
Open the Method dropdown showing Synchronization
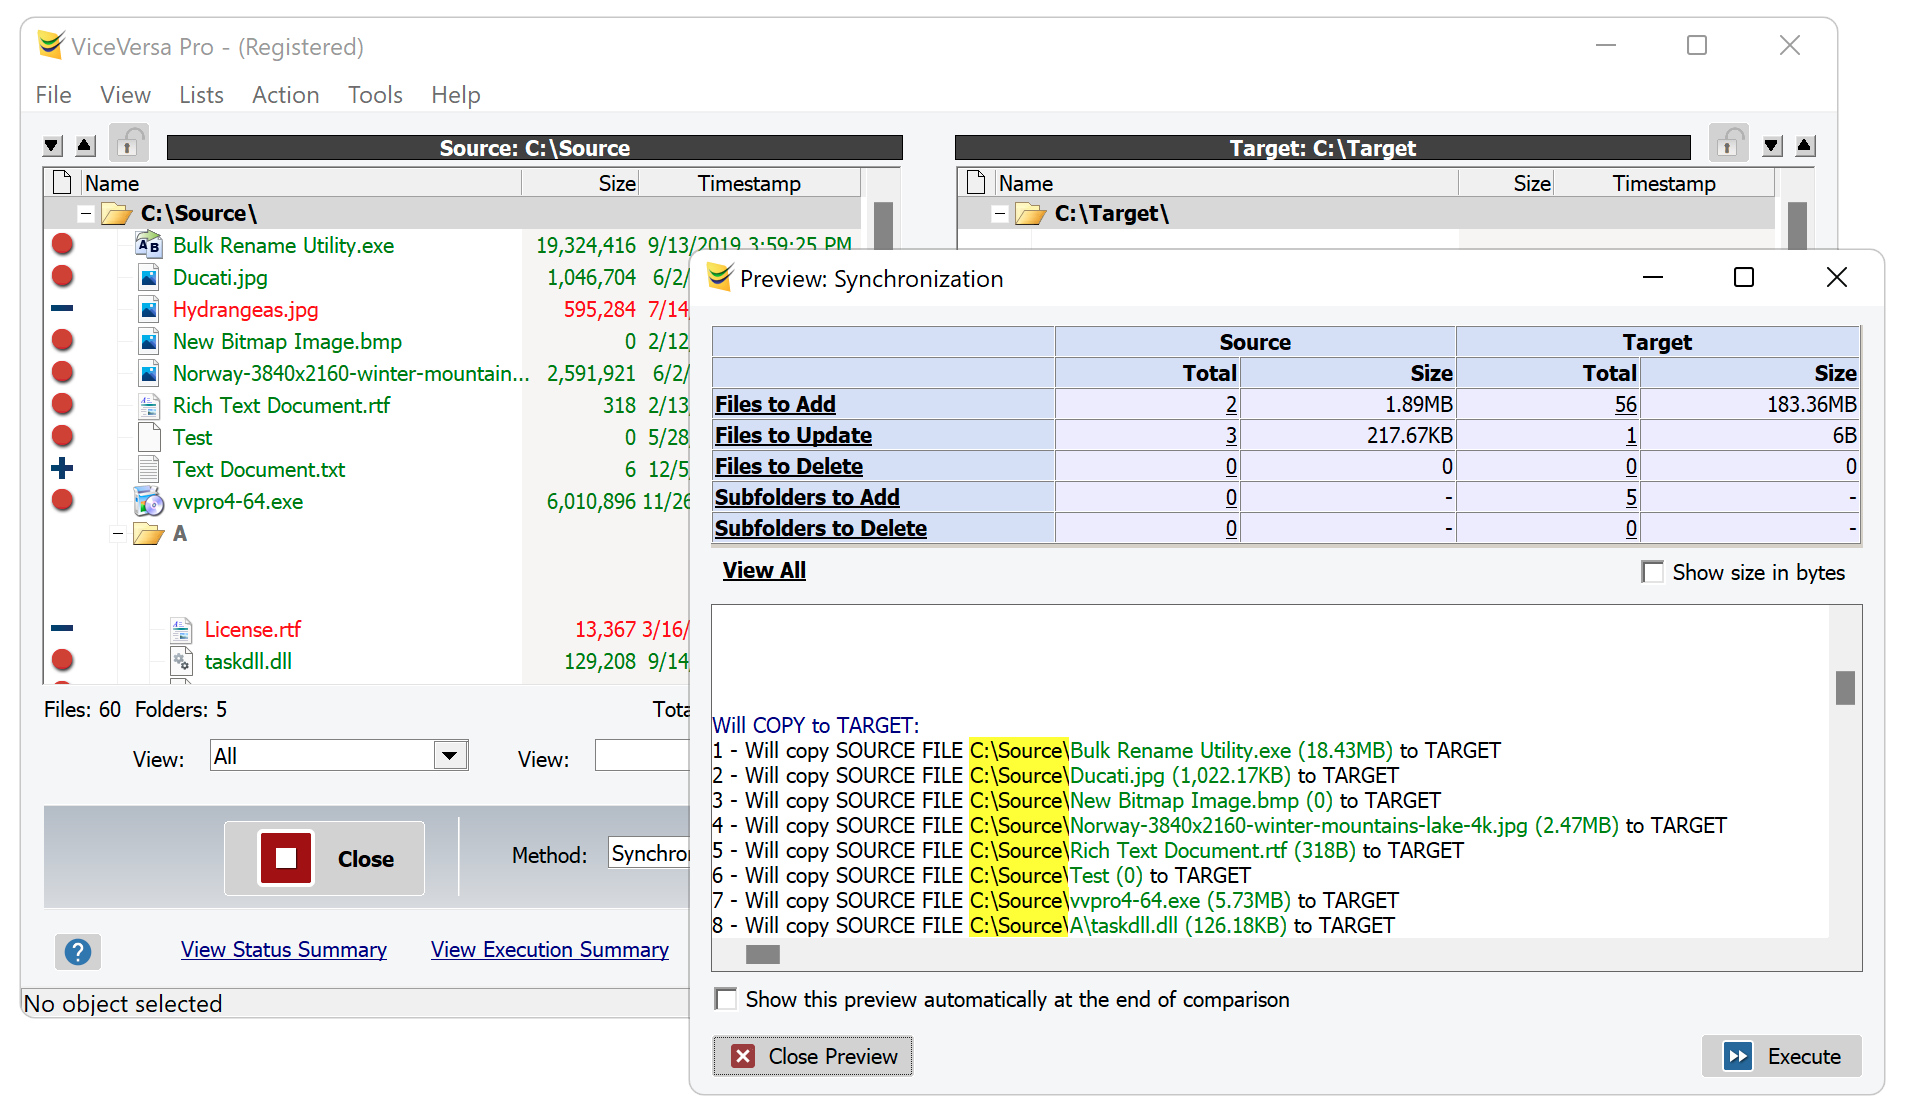649,853
